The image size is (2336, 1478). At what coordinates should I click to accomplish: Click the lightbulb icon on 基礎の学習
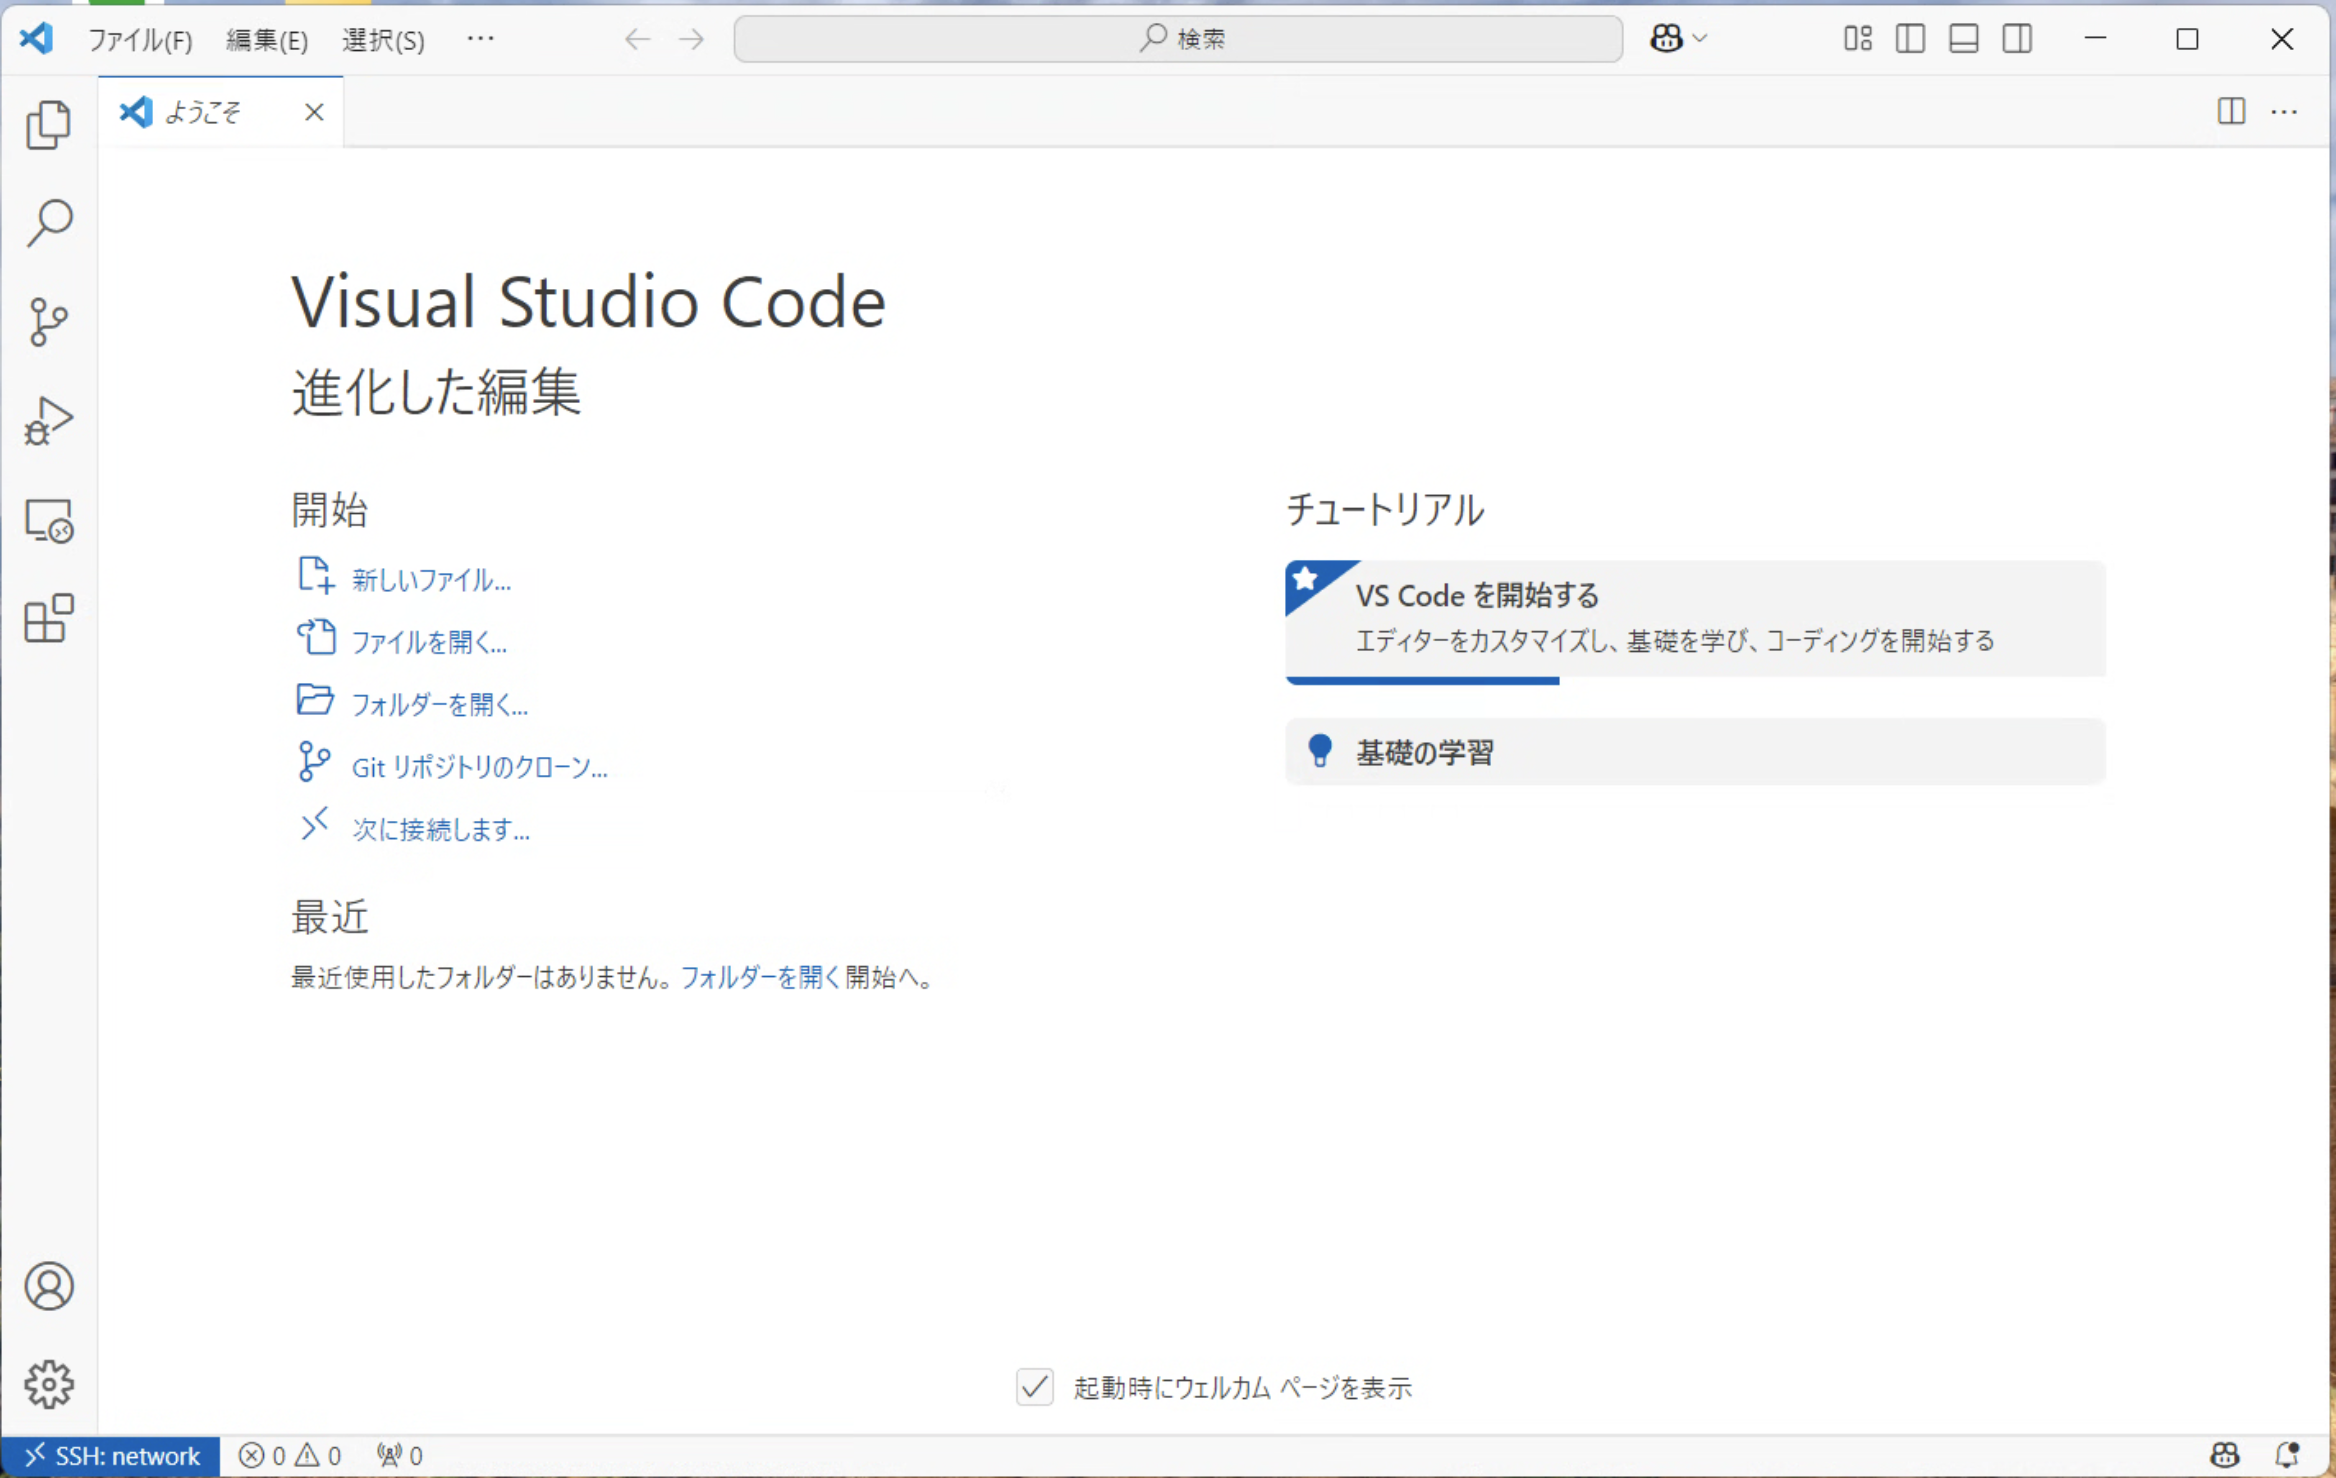click(1320, 751)
